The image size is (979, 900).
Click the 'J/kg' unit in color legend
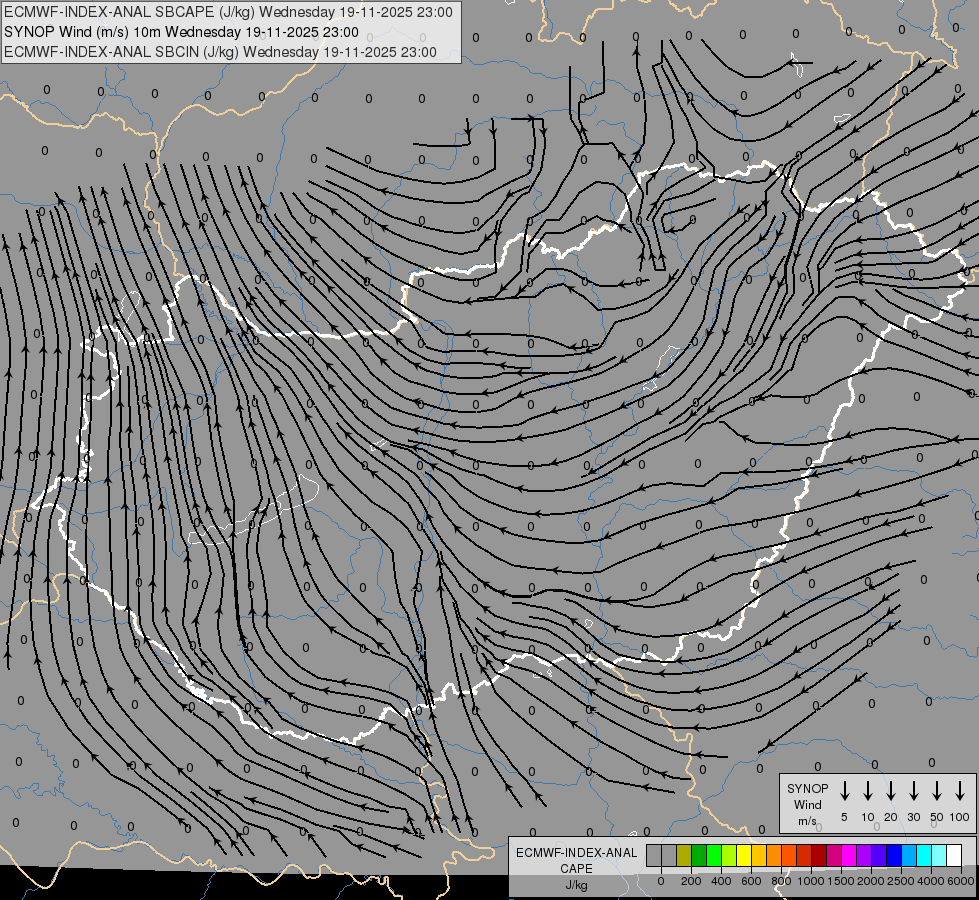click(x=576, y=885)
